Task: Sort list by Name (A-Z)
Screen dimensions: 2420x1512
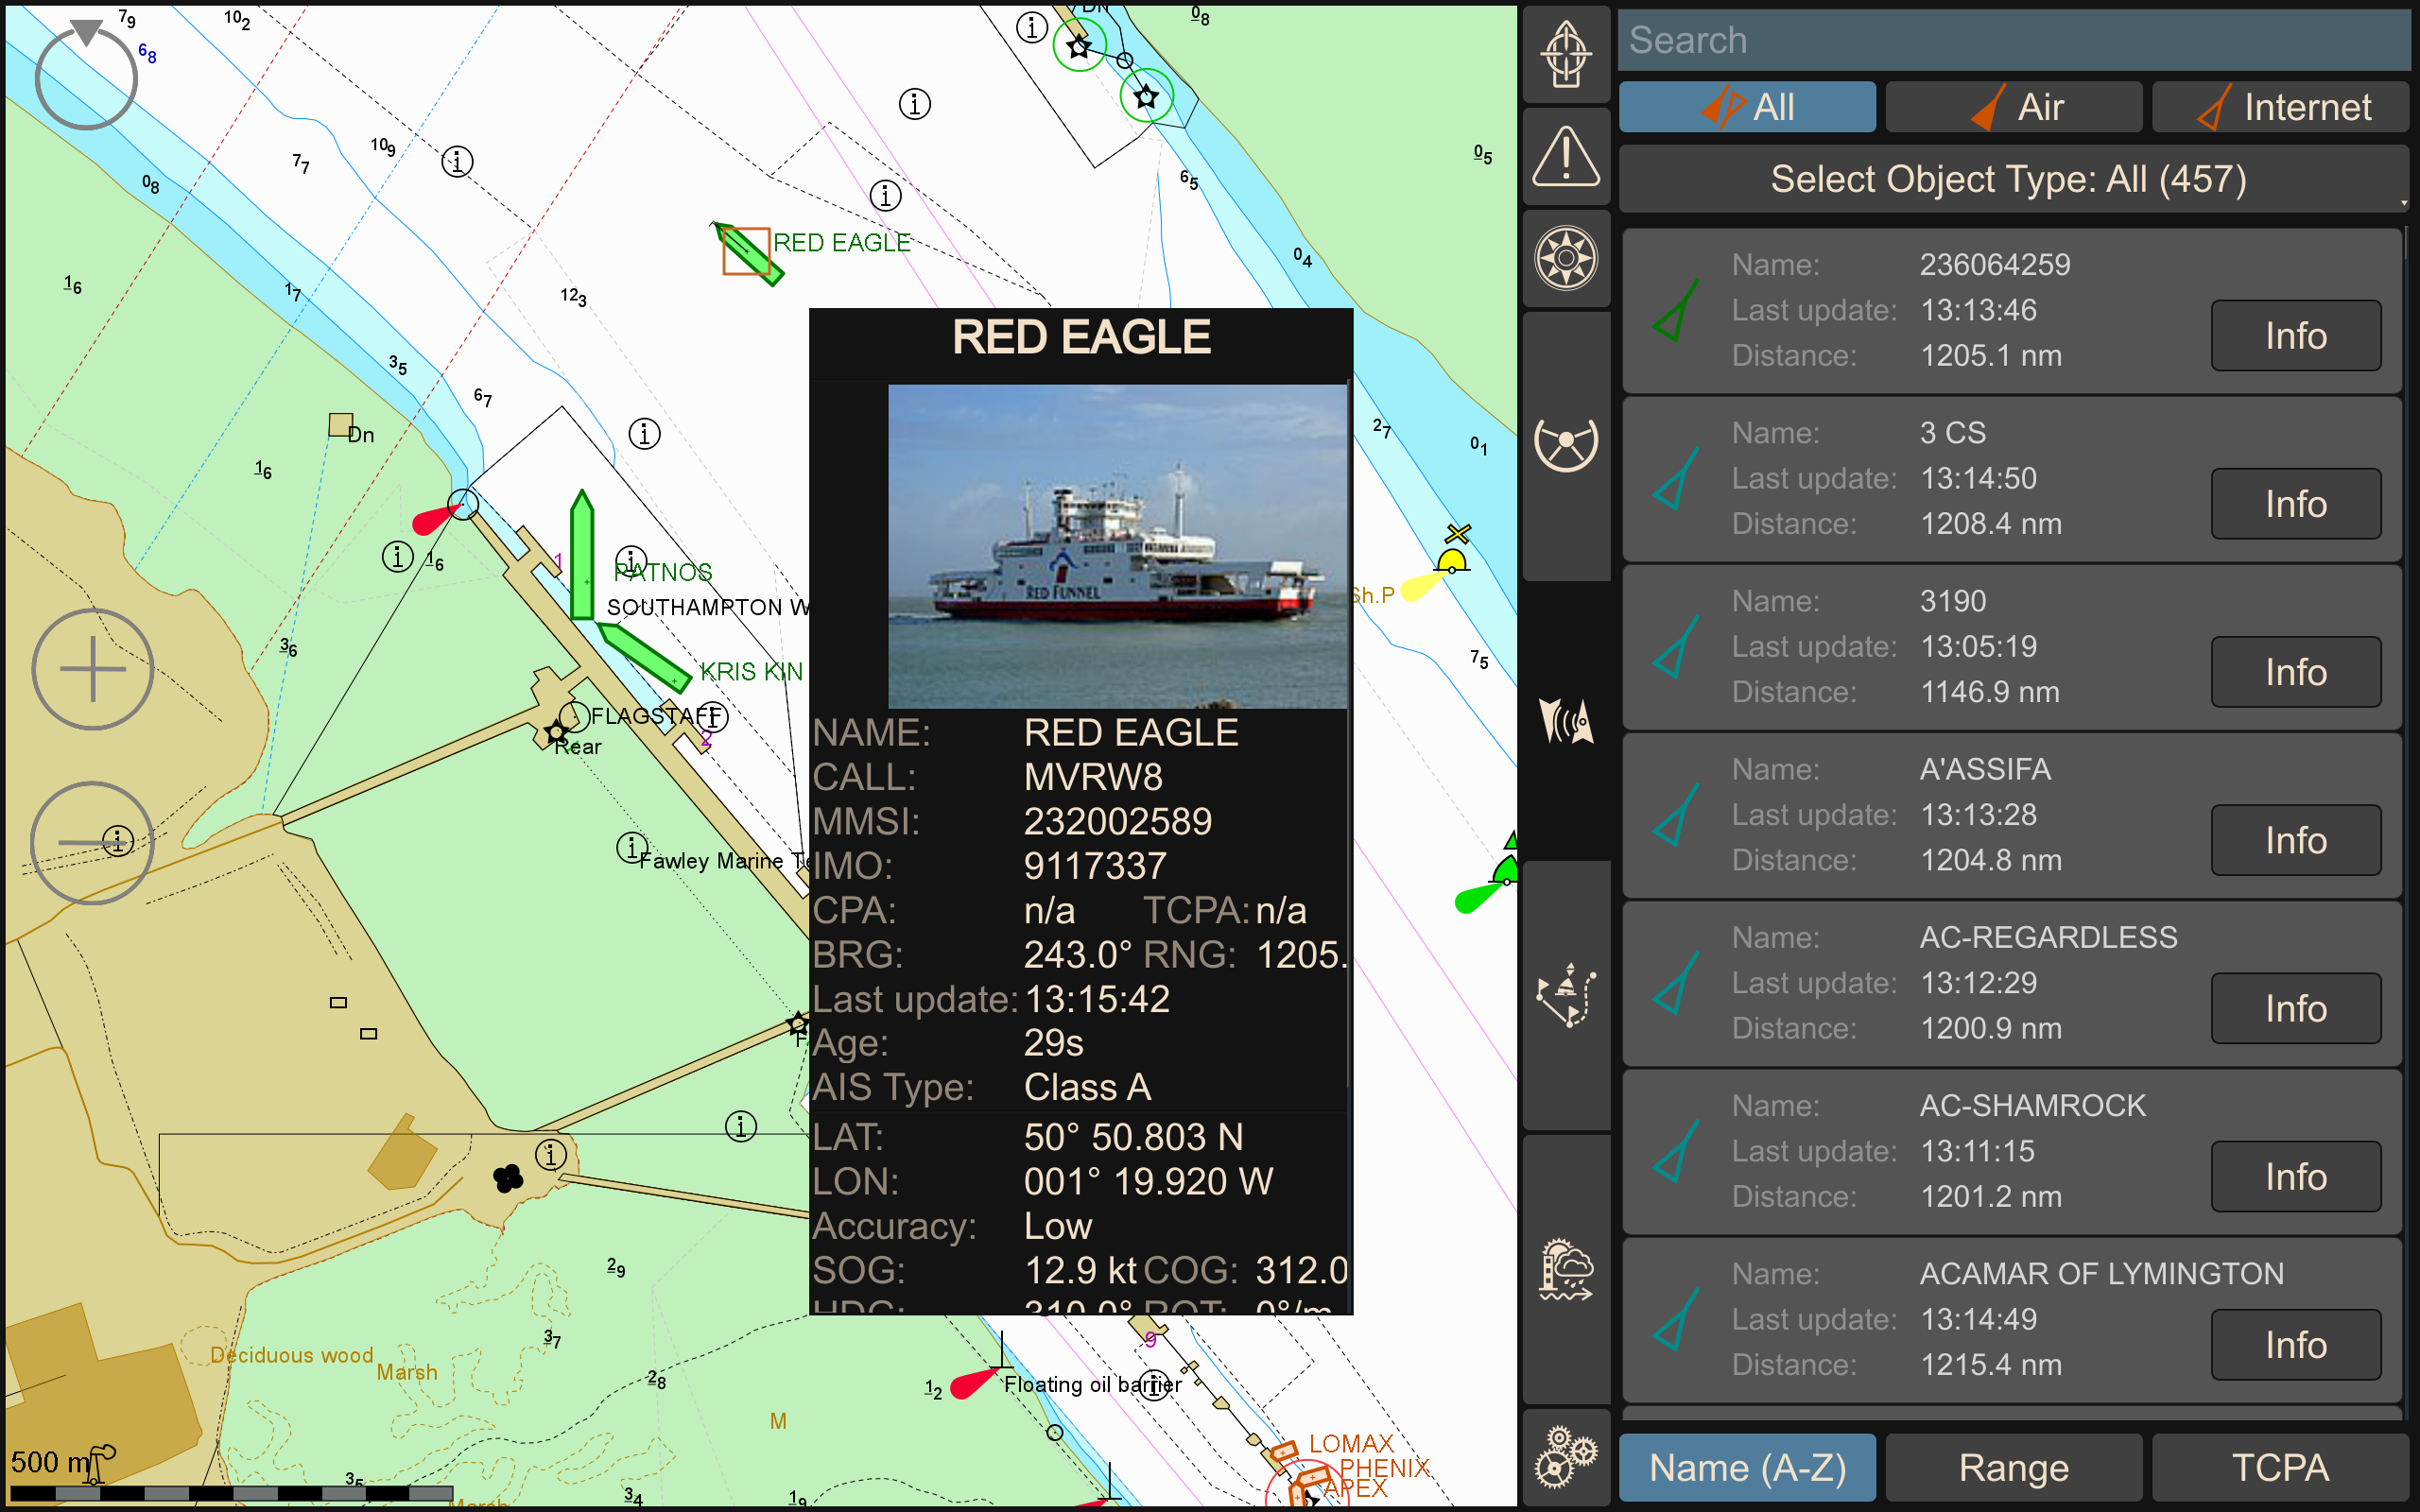Action: (x=1746, y=1467)
